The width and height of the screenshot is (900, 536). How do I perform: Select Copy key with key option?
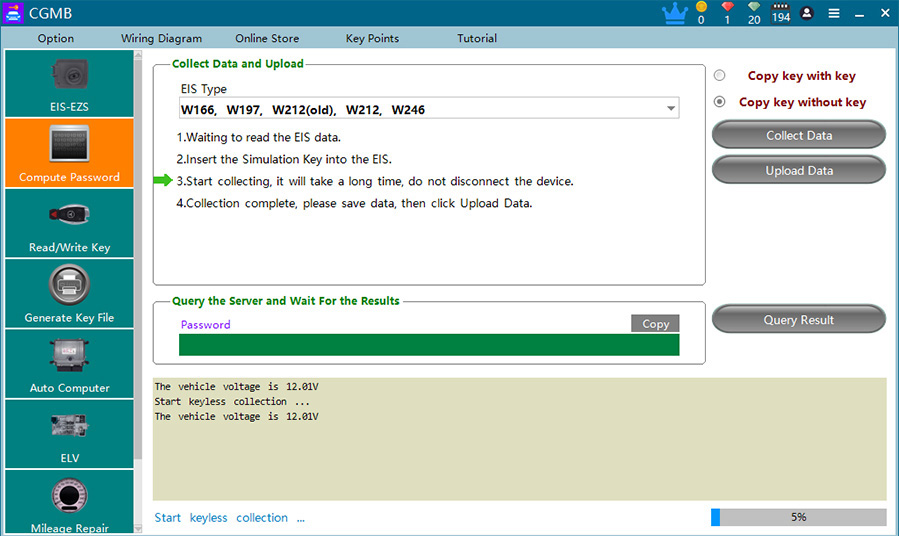click(x=720, y=76)
